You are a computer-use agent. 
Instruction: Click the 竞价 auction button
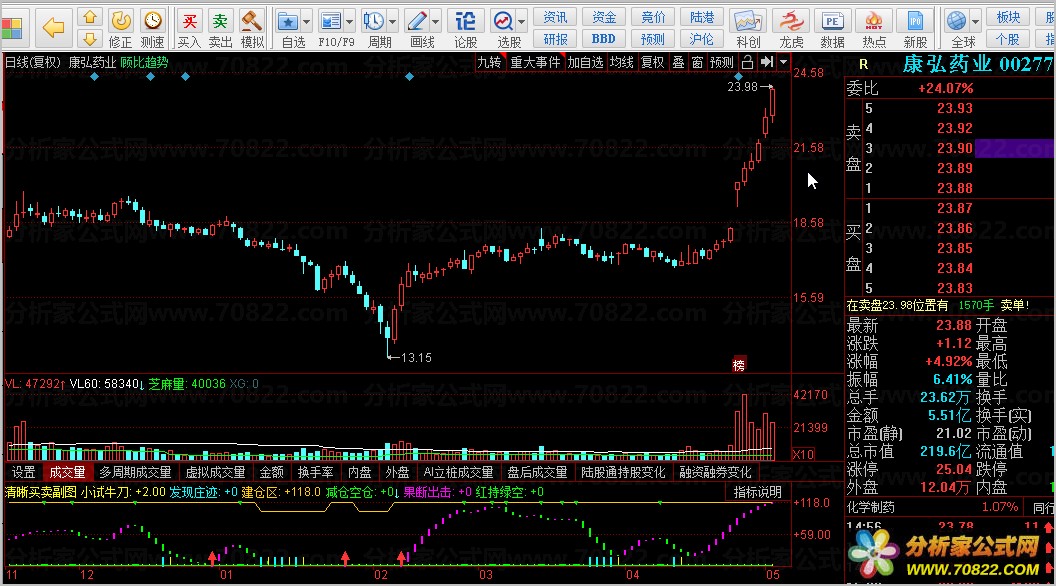tap(653, 18)
